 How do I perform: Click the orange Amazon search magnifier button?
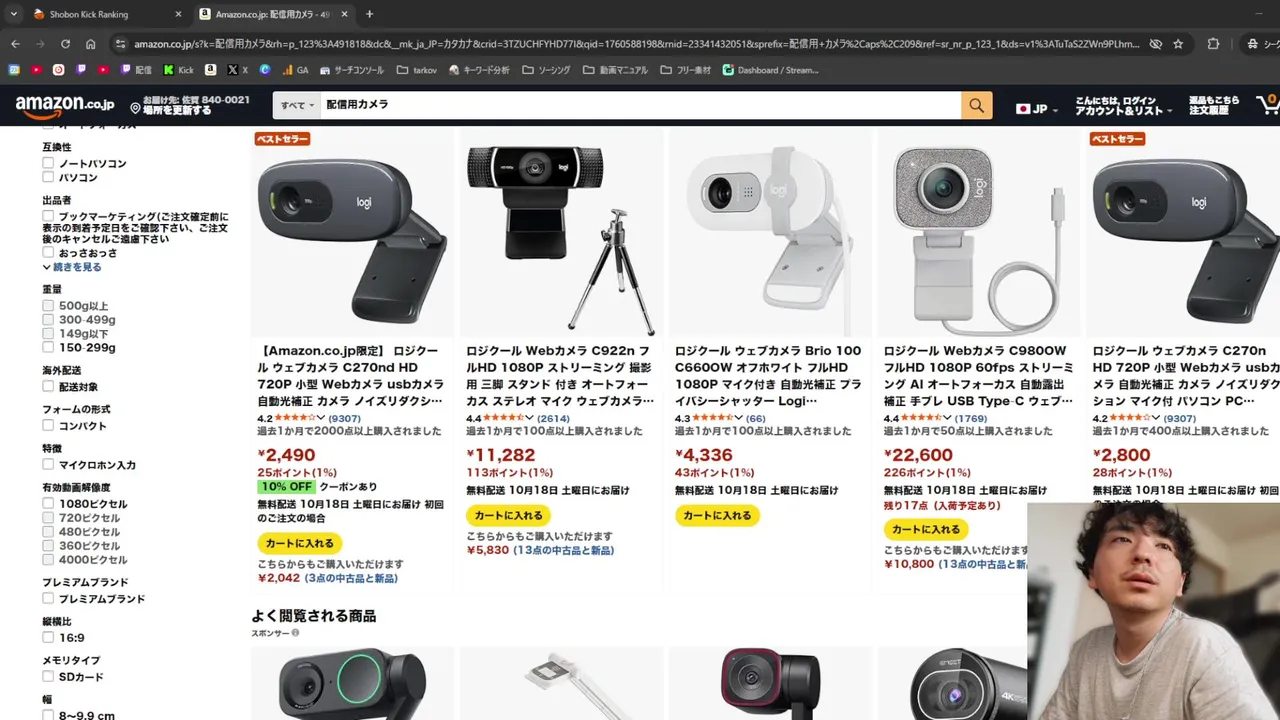(x=976, y=105)
